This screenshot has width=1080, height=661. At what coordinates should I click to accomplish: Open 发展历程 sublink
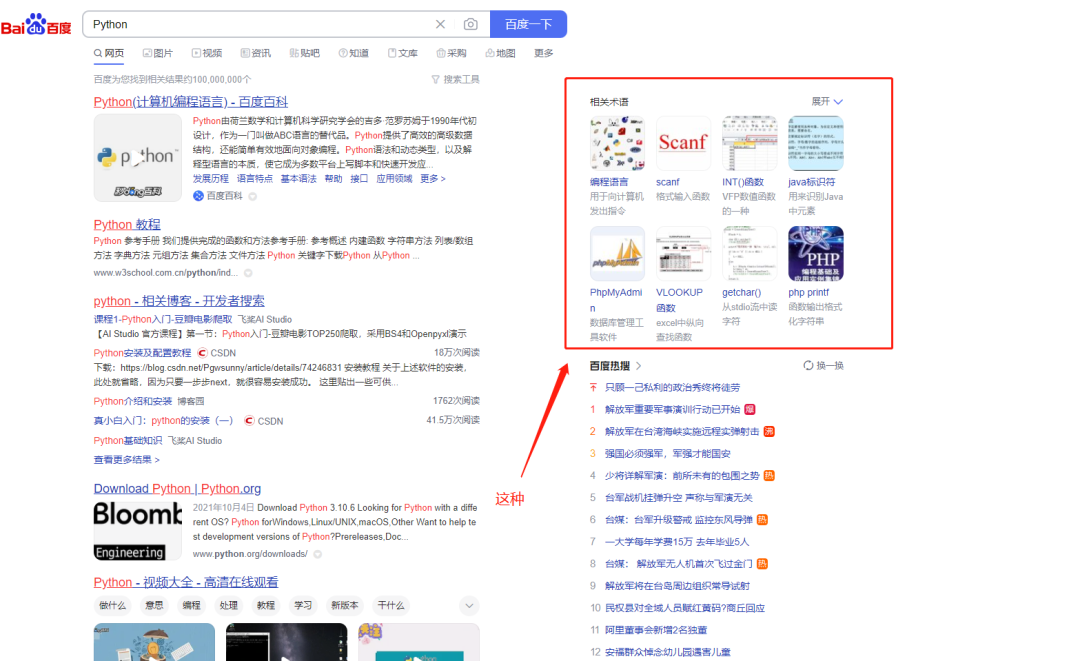[x=211, y=178]
